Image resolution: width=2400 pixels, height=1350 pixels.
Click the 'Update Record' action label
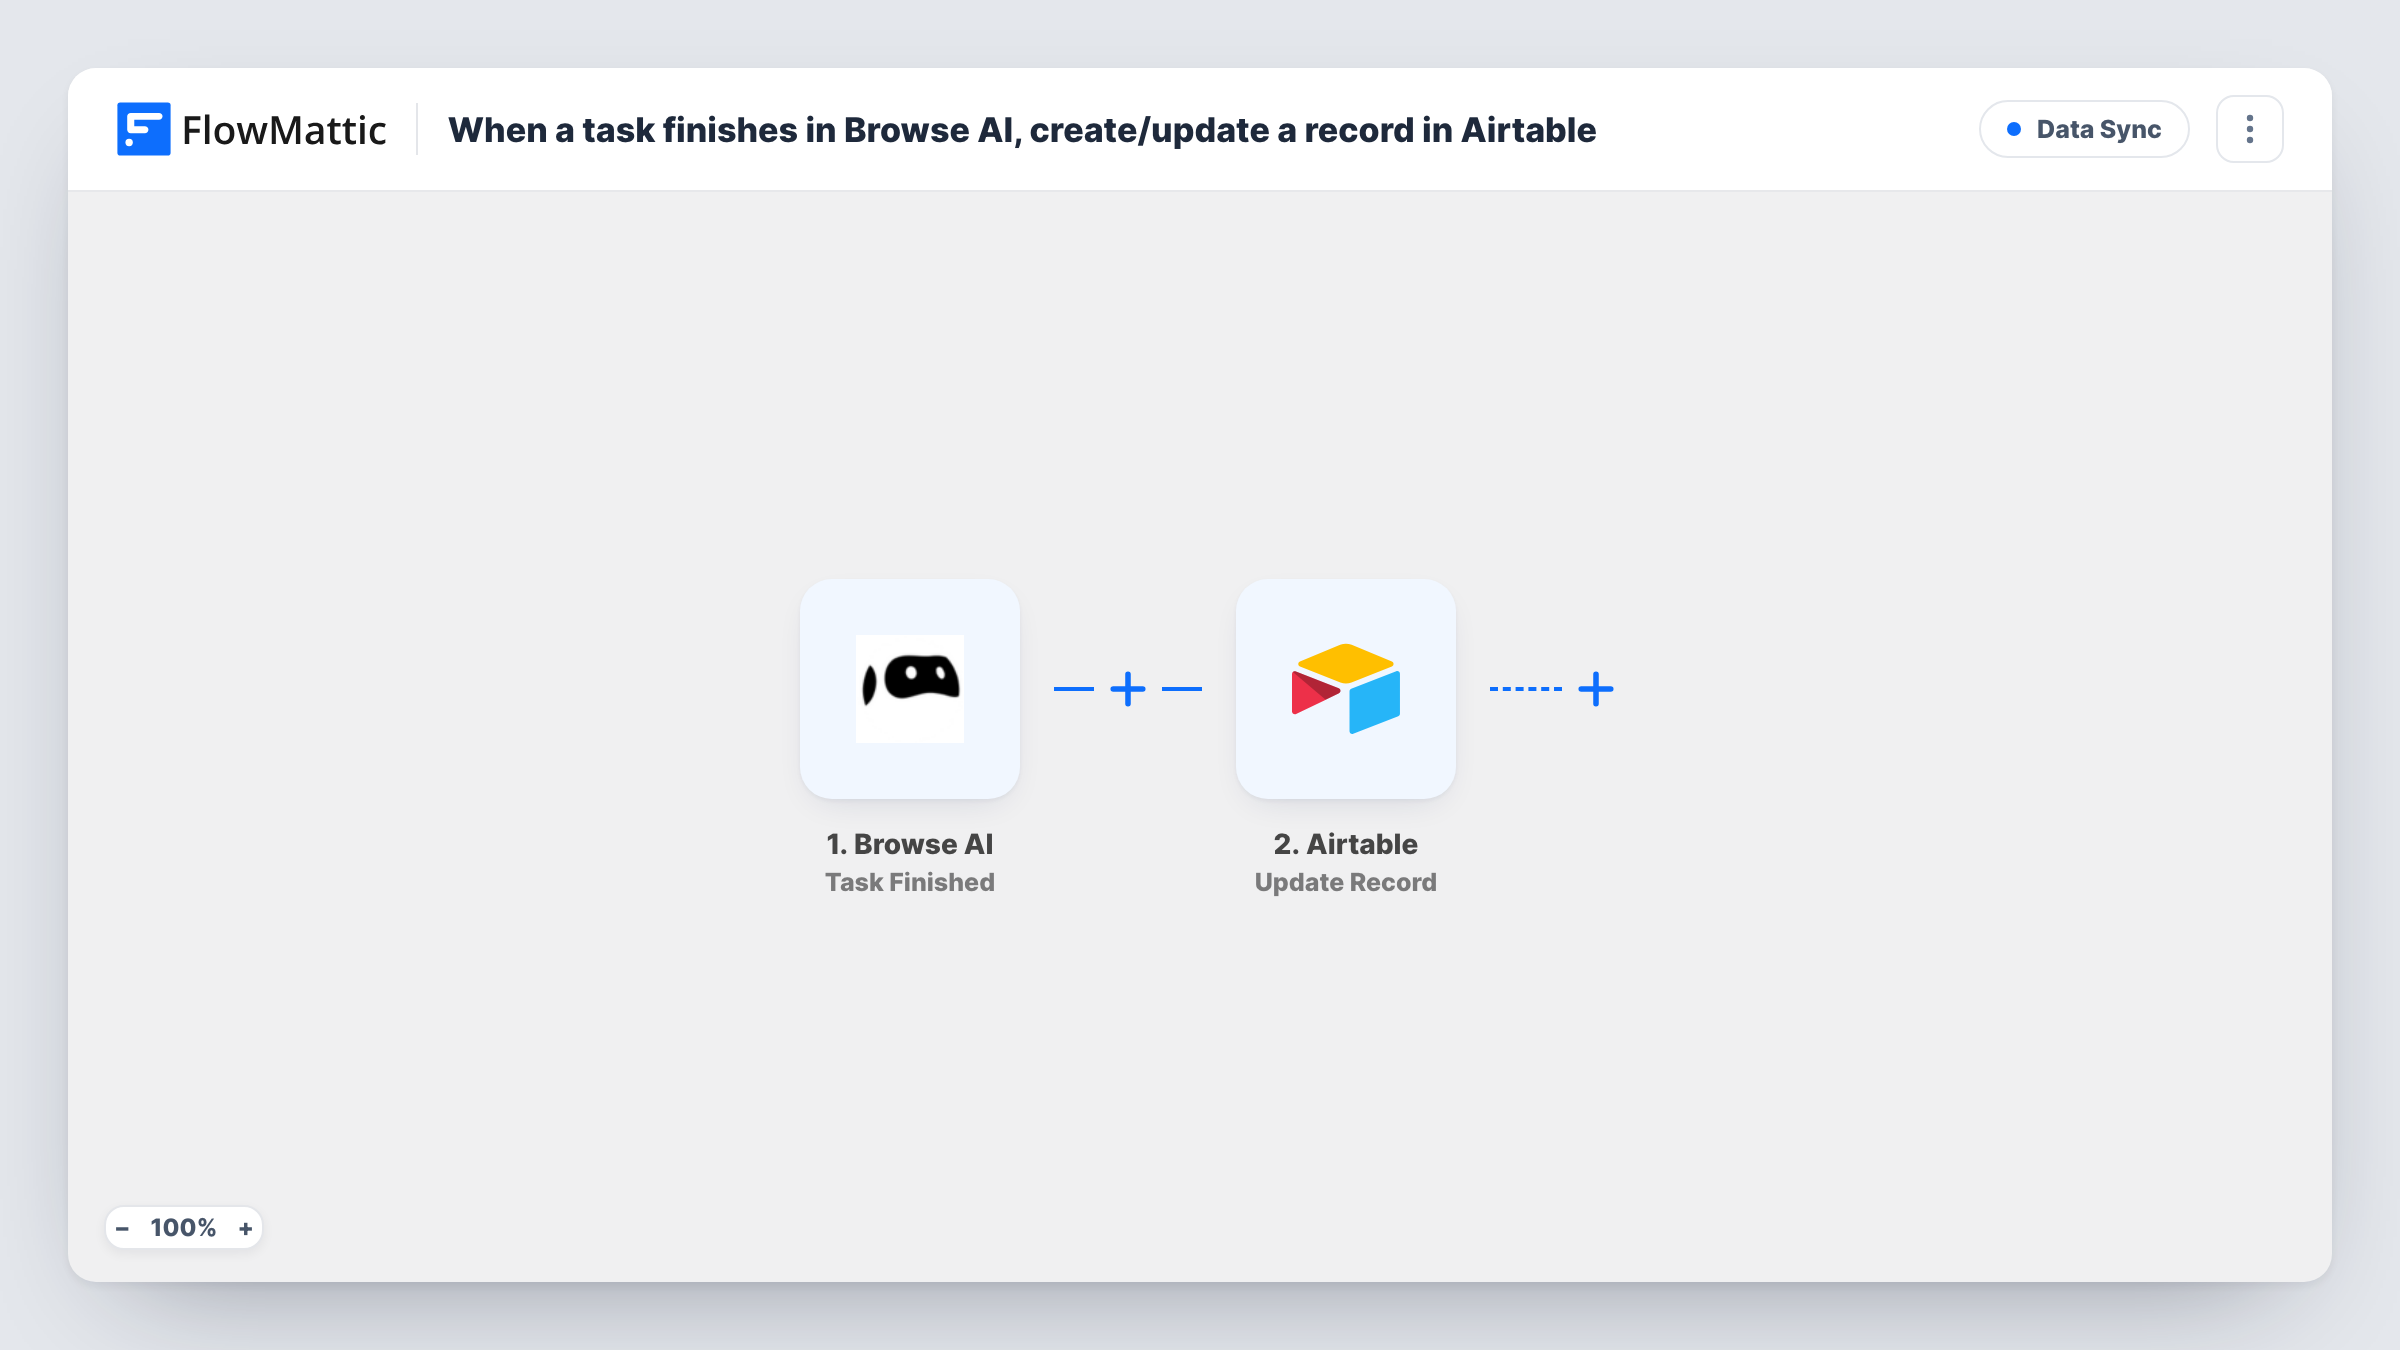tap(1345, 882)
